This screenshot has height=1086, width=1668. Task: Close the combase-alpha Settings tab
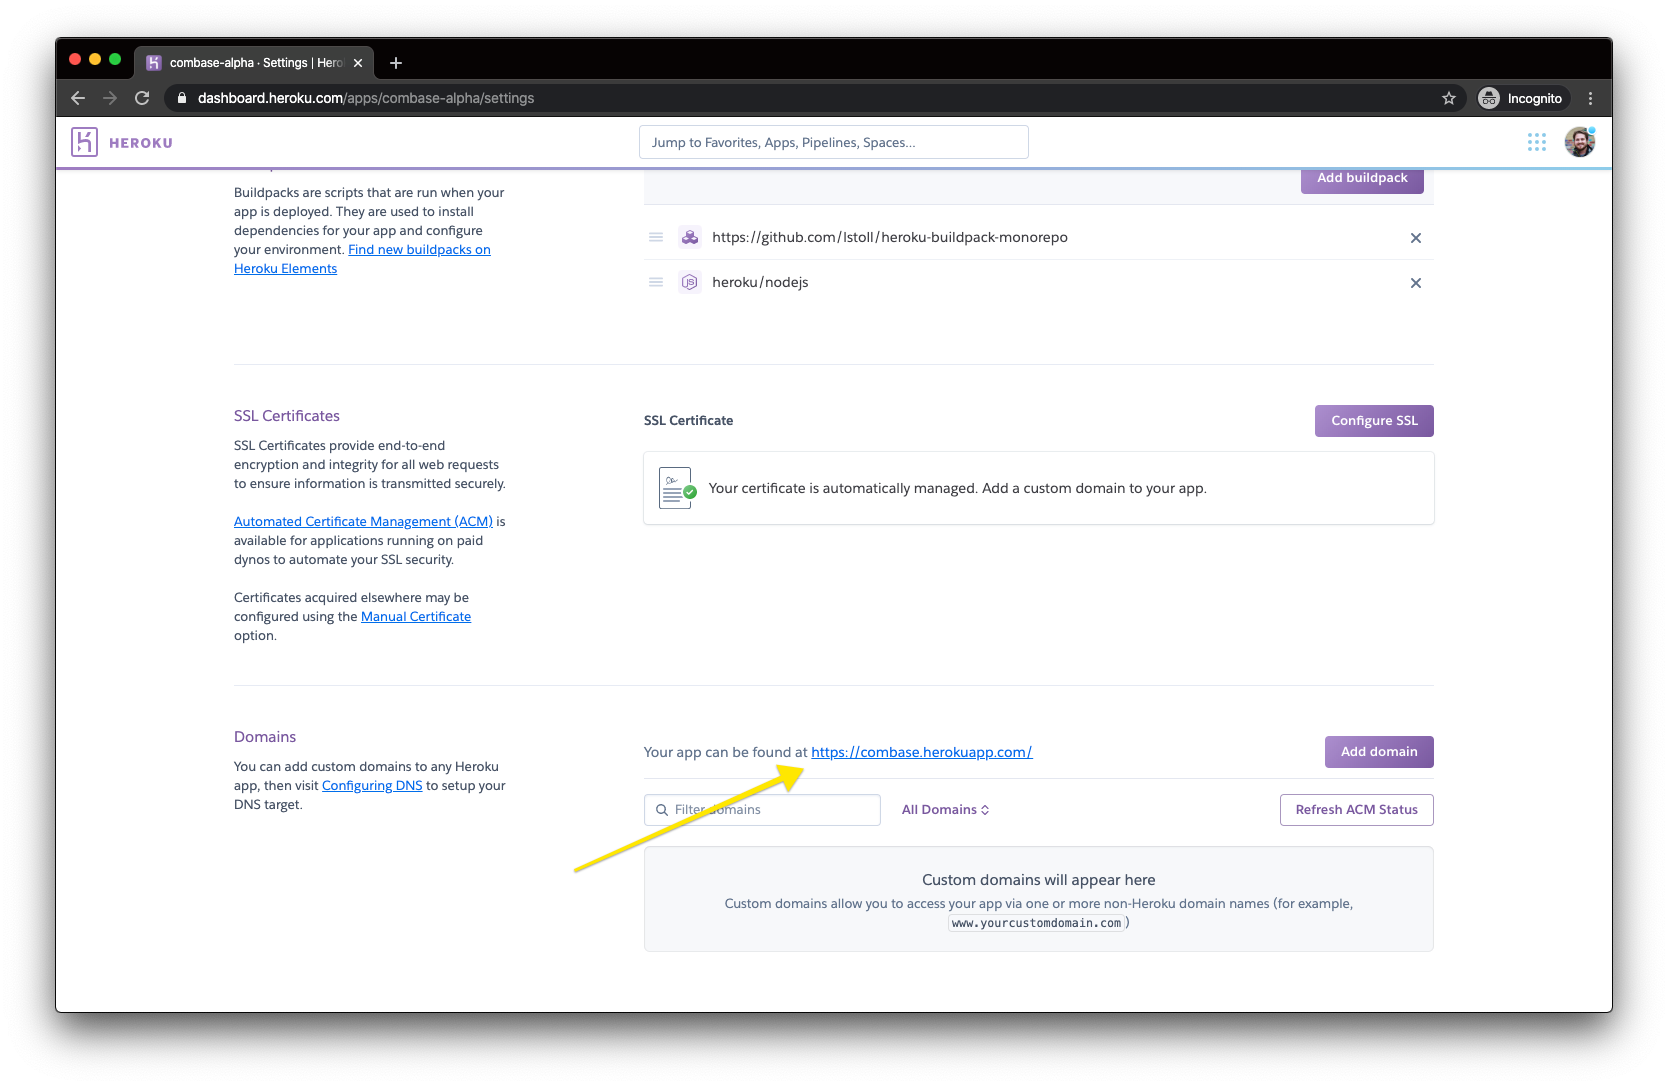(358, 63)
